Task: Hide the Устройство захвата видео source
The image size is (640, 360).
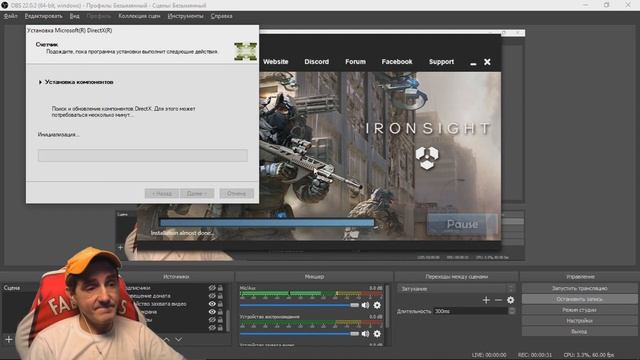Action: point(212,304)
